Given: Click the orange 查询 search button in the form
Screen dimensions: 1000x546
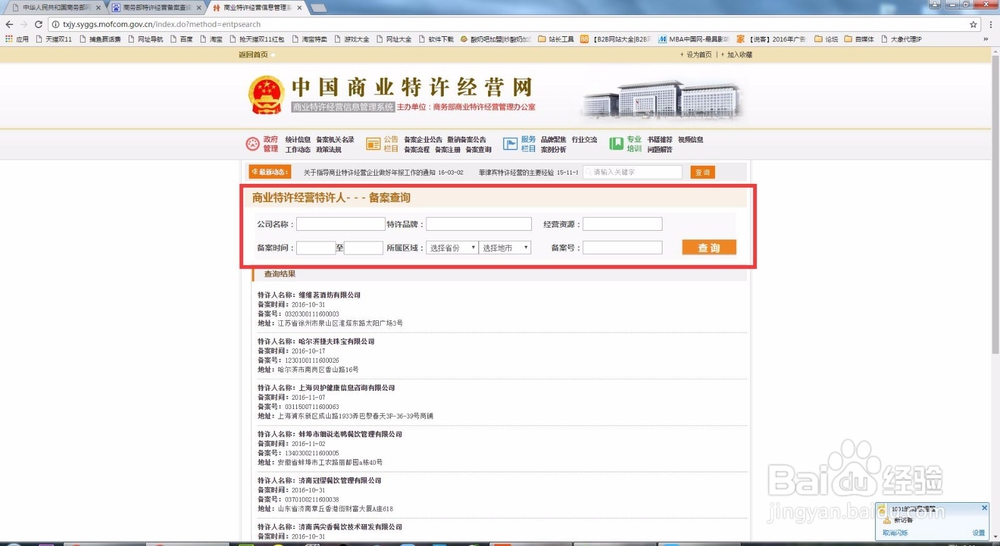Looking at the screenshot, I should 709,247.
